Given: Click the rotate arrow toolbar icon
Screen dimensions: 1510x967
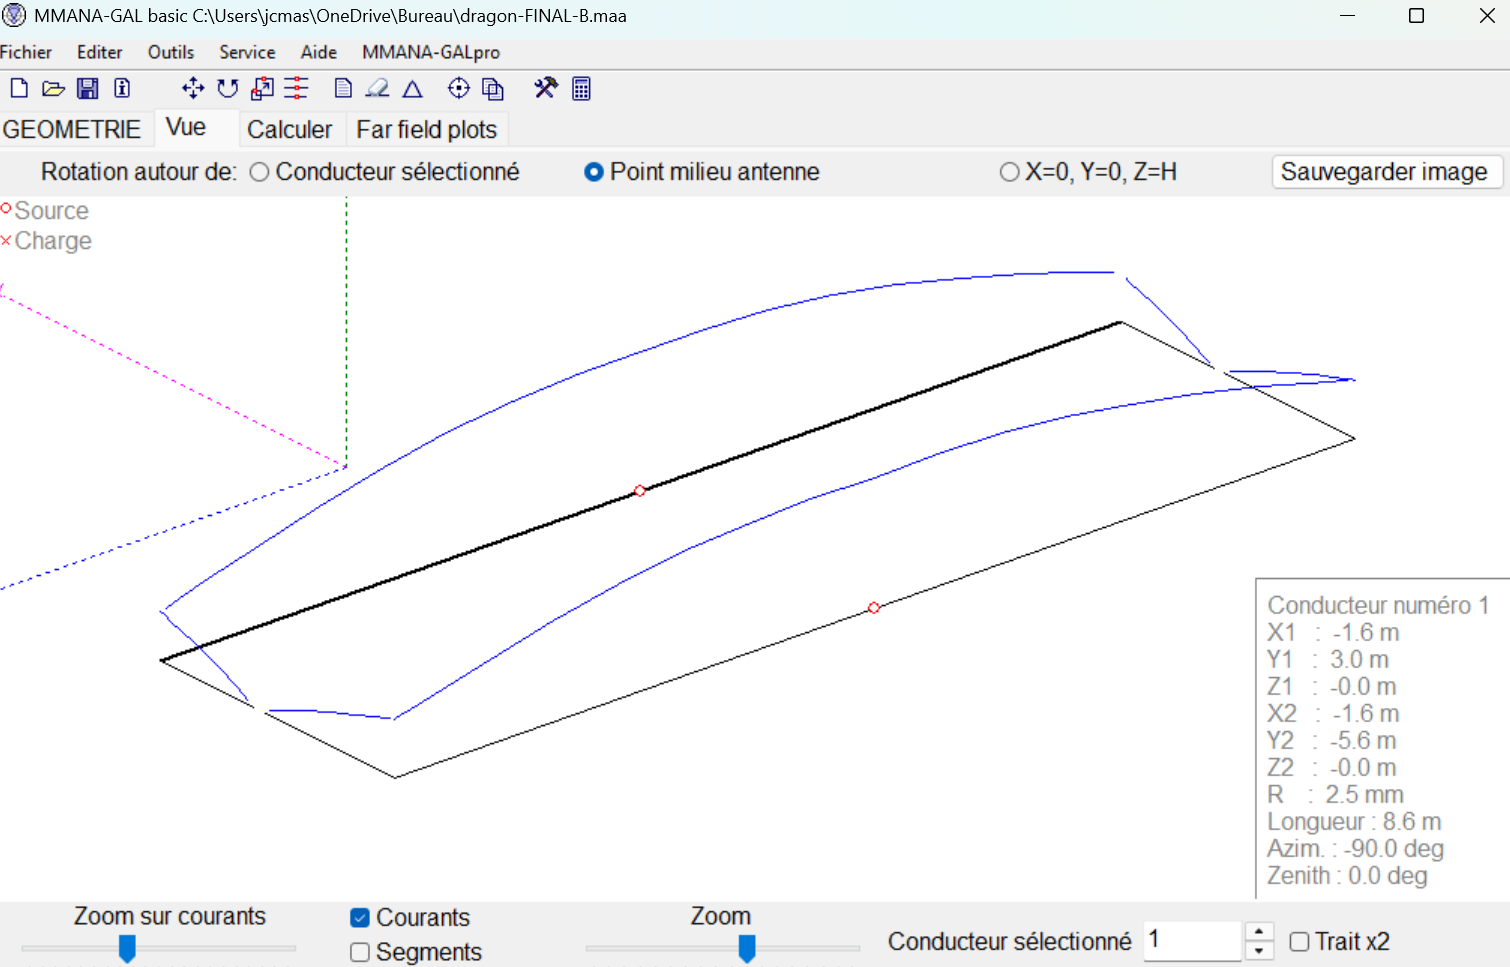Looking at the screenshot, I should 228,88.
